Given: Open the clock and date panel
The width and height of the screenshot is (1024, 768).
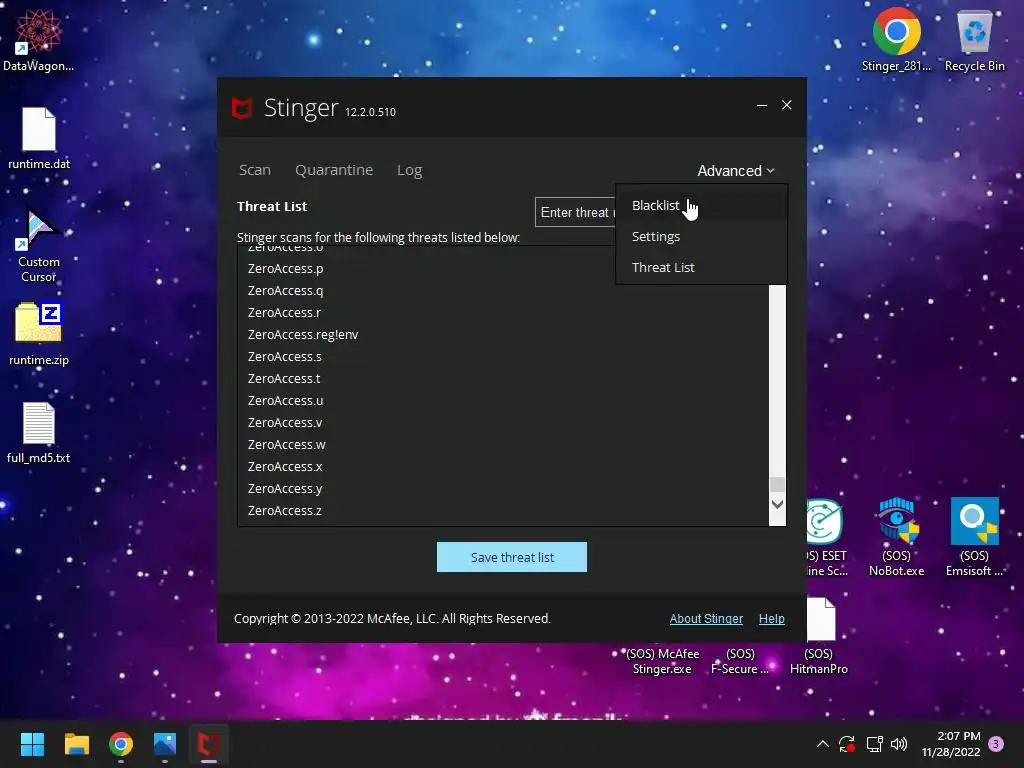Looking at the screenshot, I should (952, 744).
